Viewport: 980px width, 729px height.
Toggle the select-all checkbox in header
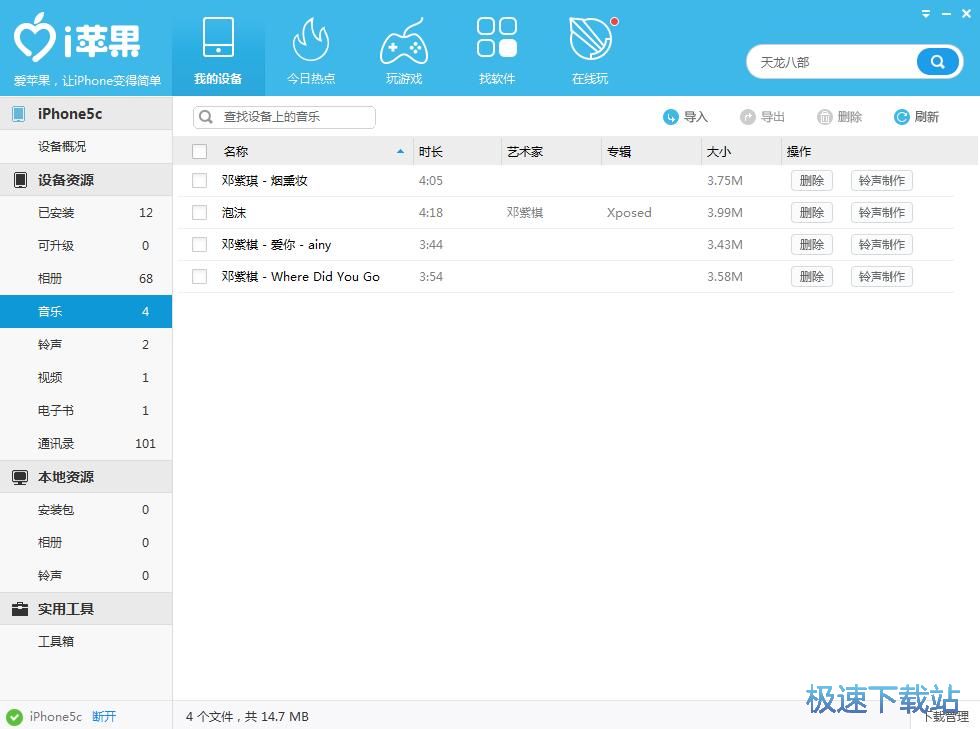tap(199, 151)
